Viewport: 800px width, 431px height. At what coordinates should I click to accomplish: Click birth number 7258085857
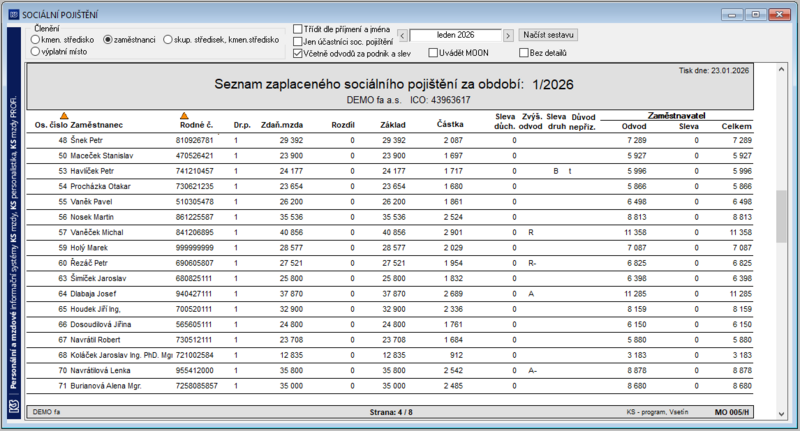(x=196, y=386)
